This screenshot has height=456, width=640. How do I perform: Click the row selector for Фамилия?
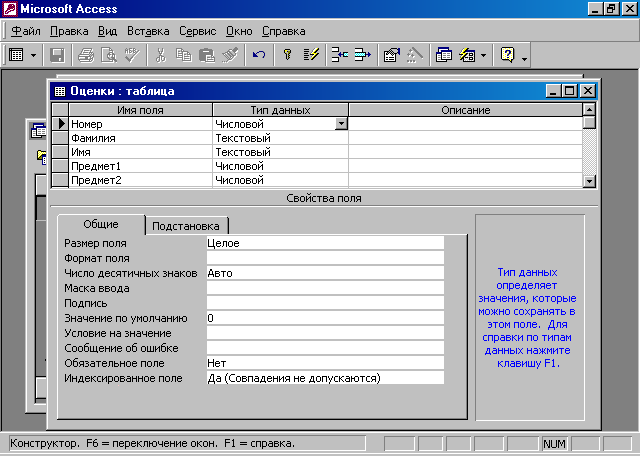pyautogui.click(x=60, y=138)
